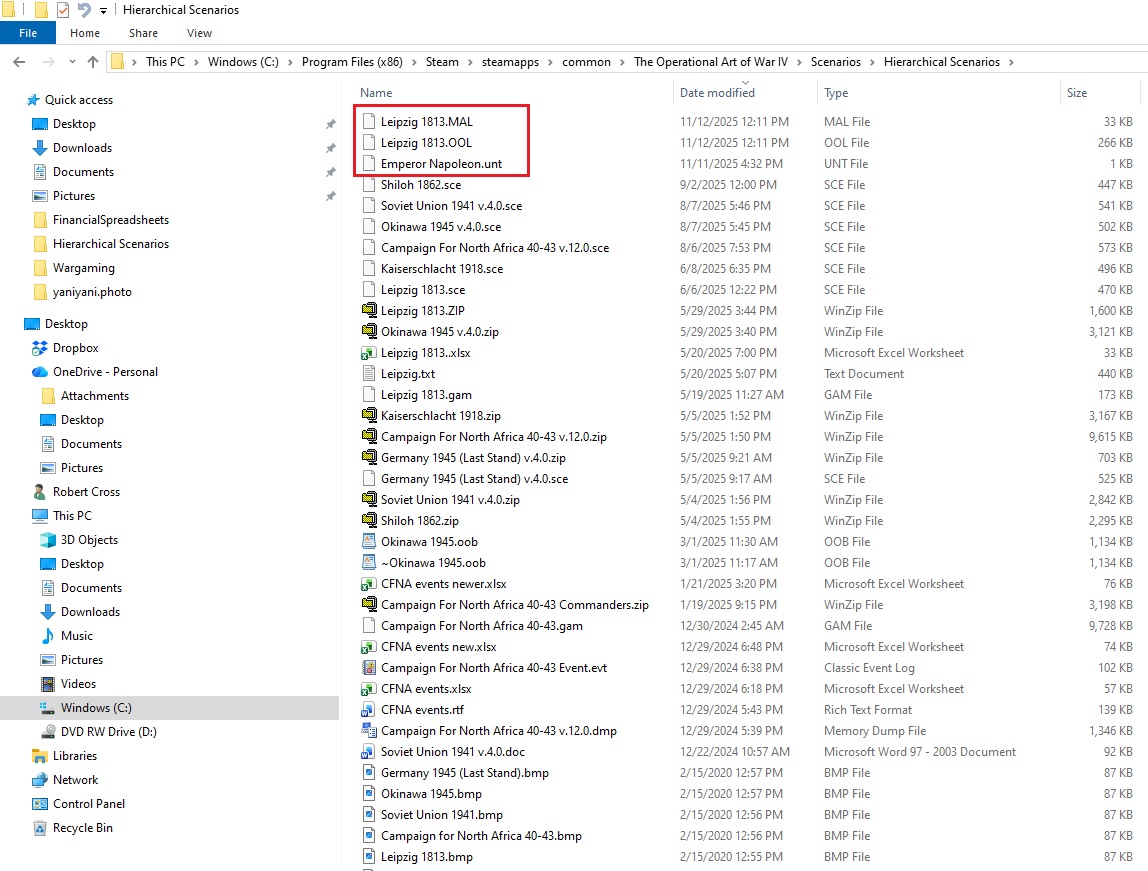1148x871 pixels.
Task: Open yaniyani.photo folder in sidebar
Action: click(x=92, y=292)
